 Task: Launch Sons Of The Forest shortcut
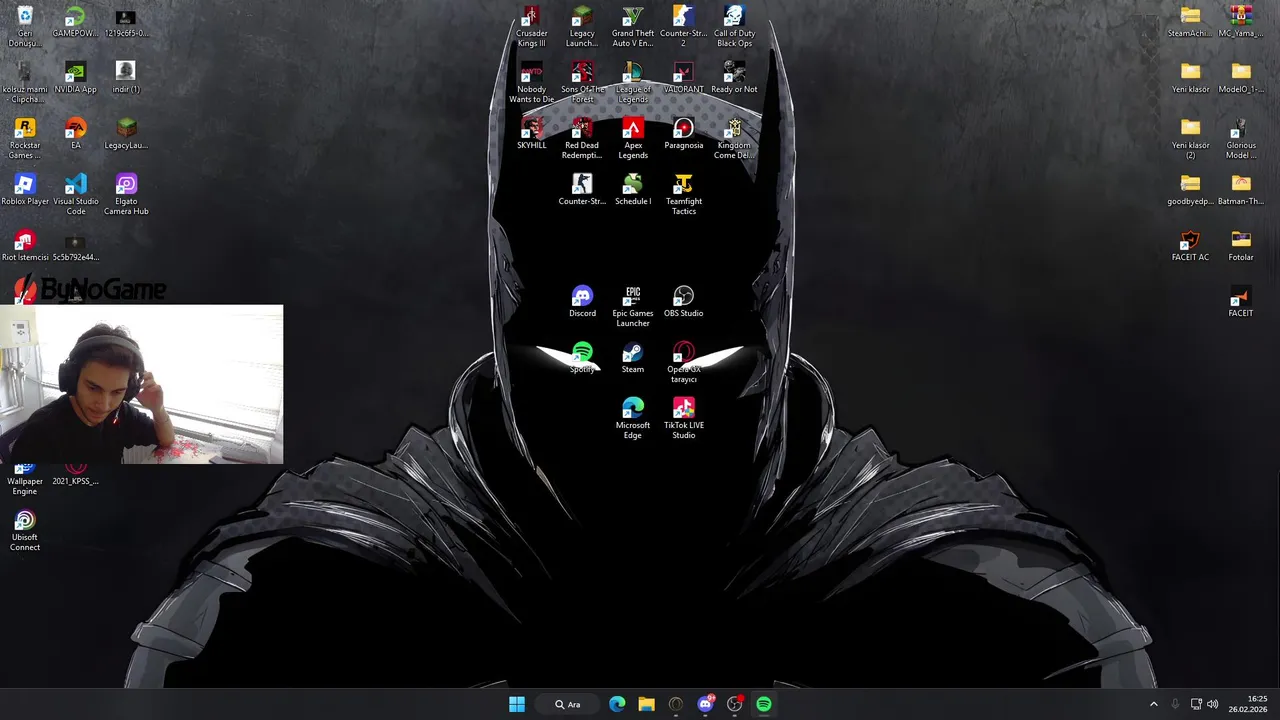(582, 83)
